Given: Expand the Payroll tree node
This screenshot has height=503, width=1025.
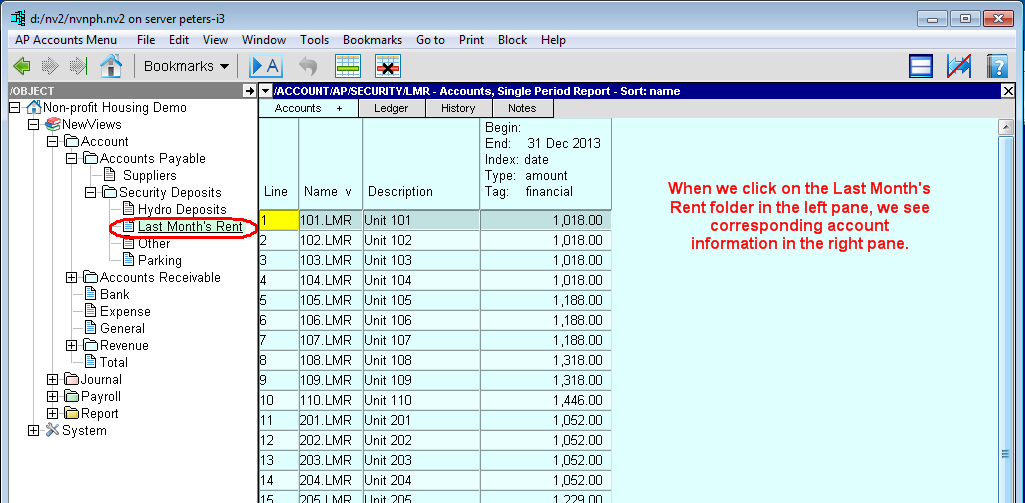Looking at the screenshot, I should pyautogui.click(x=53, y=397).
